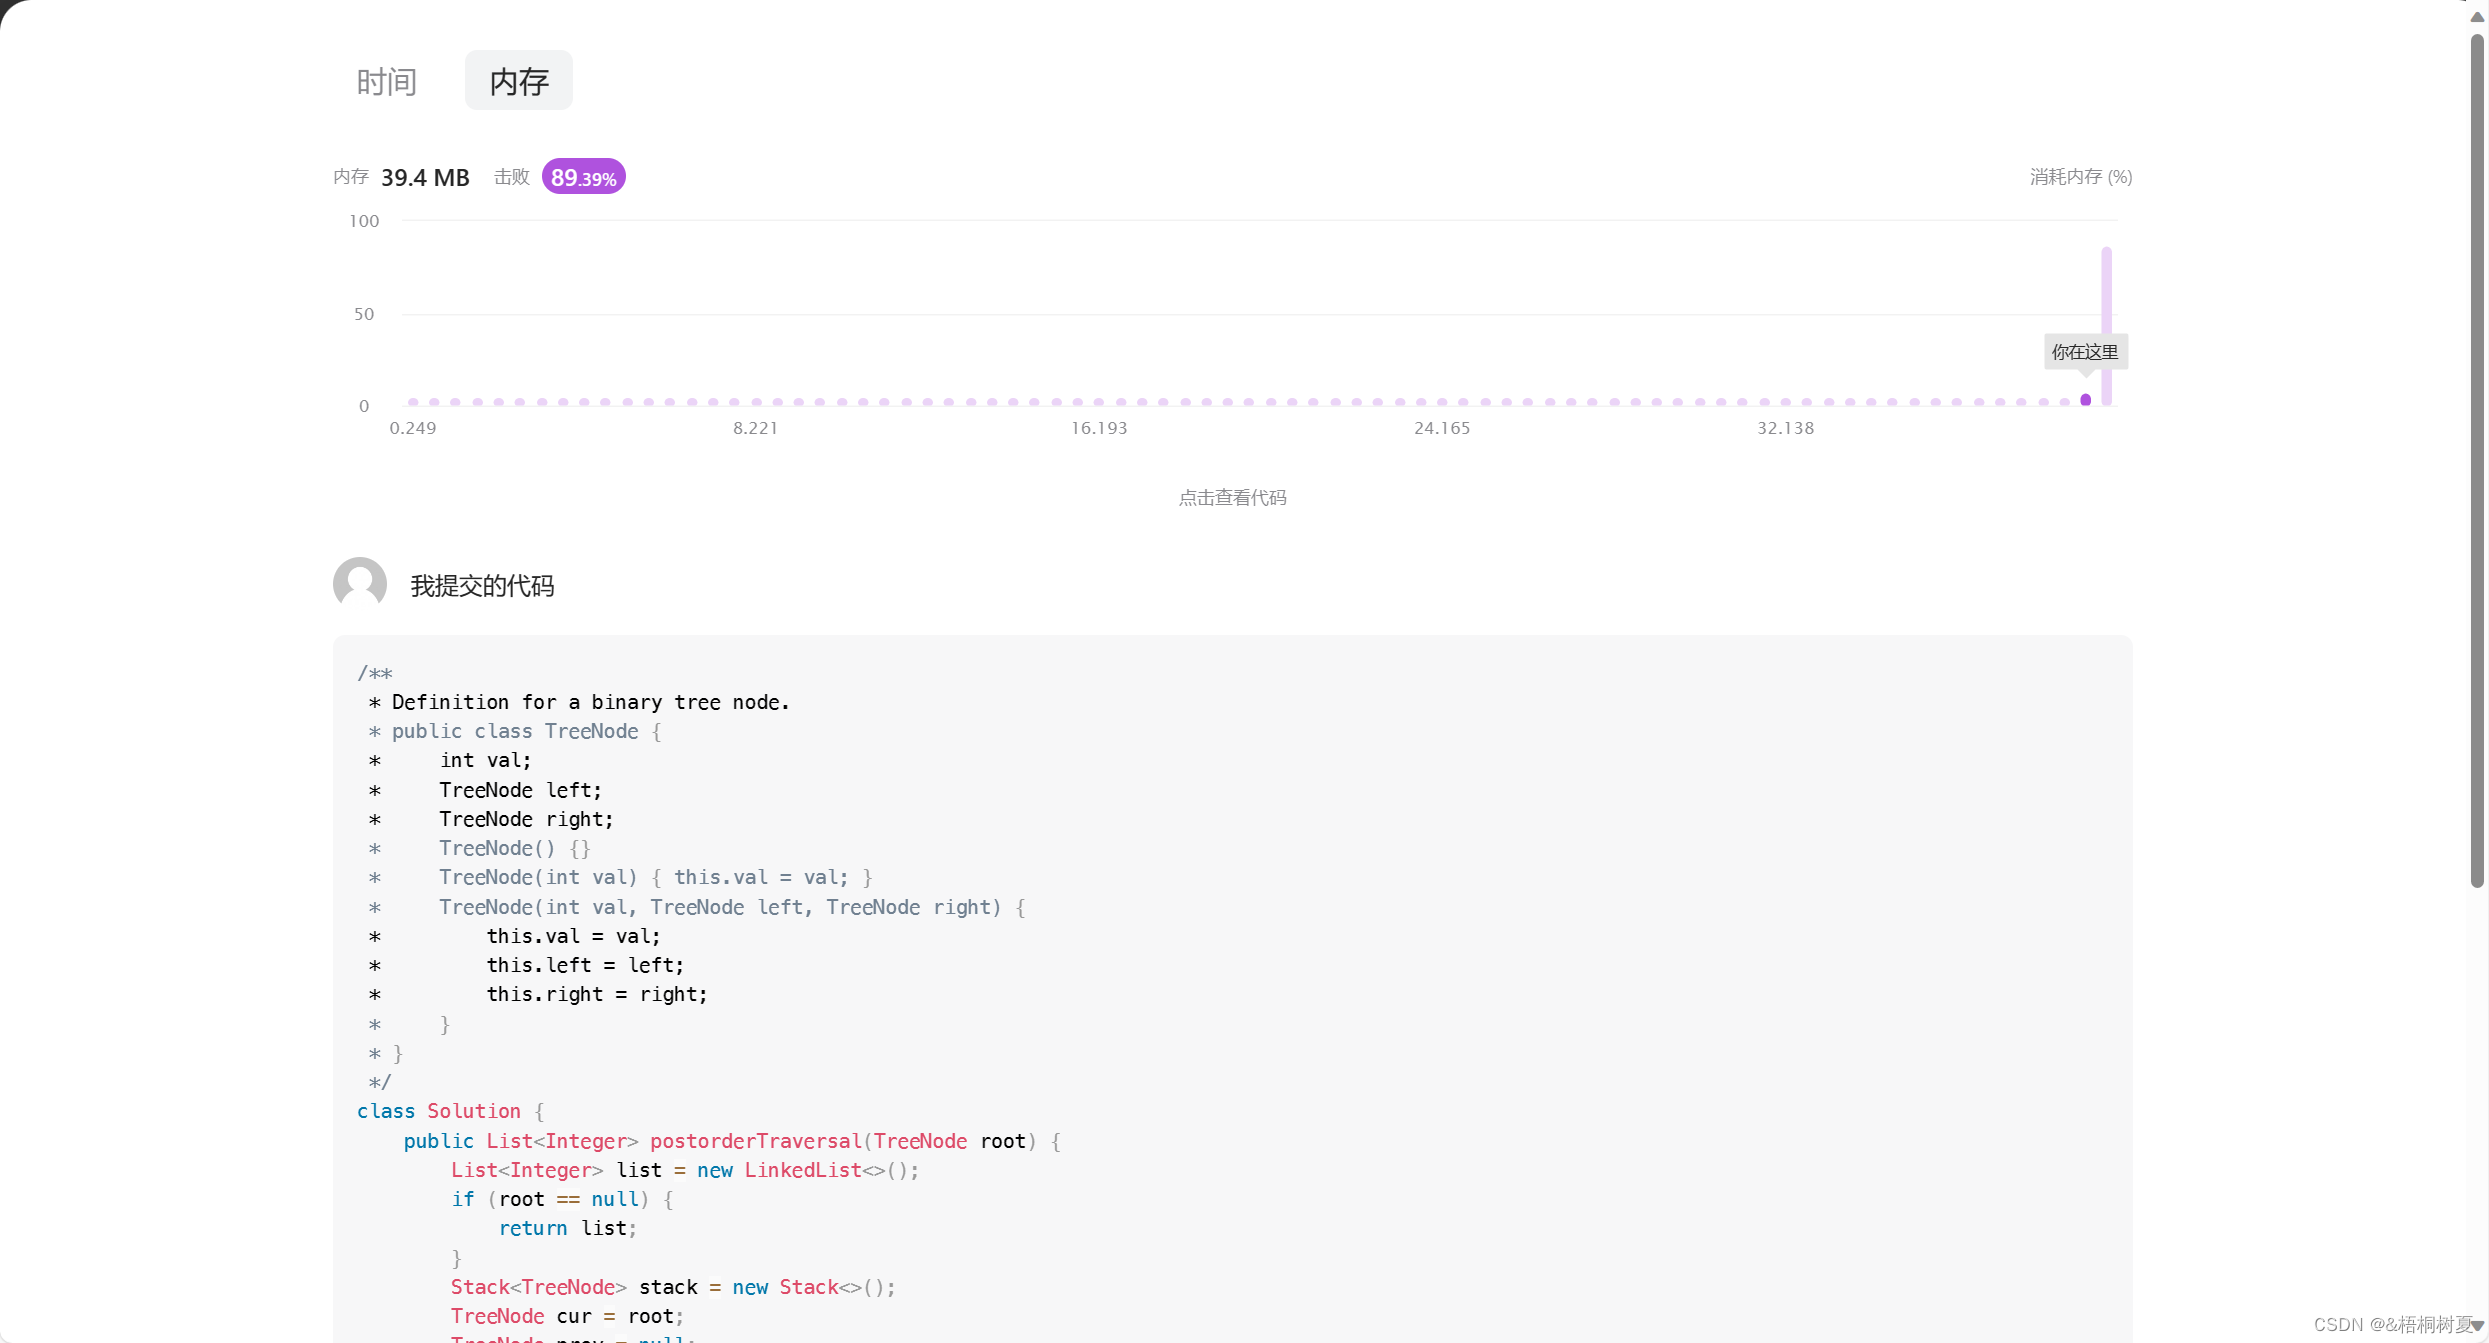Click the 'new LinkedList<>()' code line
The width and height of the screenshot is (2489, 1343).
(684, 1170)
